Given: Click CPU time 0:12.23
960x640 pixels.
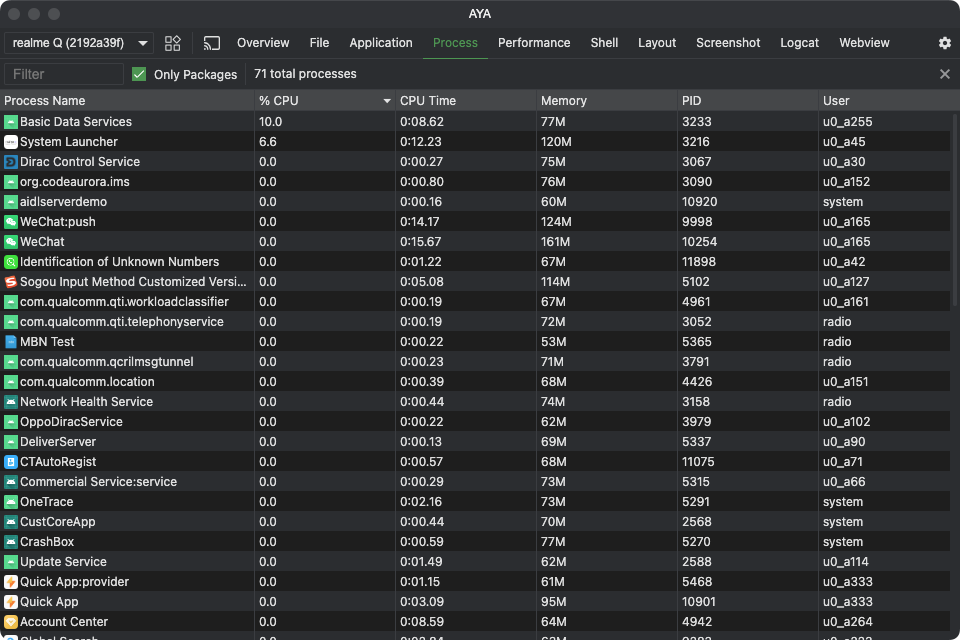Looking at the screenshot, I should 421,142.
